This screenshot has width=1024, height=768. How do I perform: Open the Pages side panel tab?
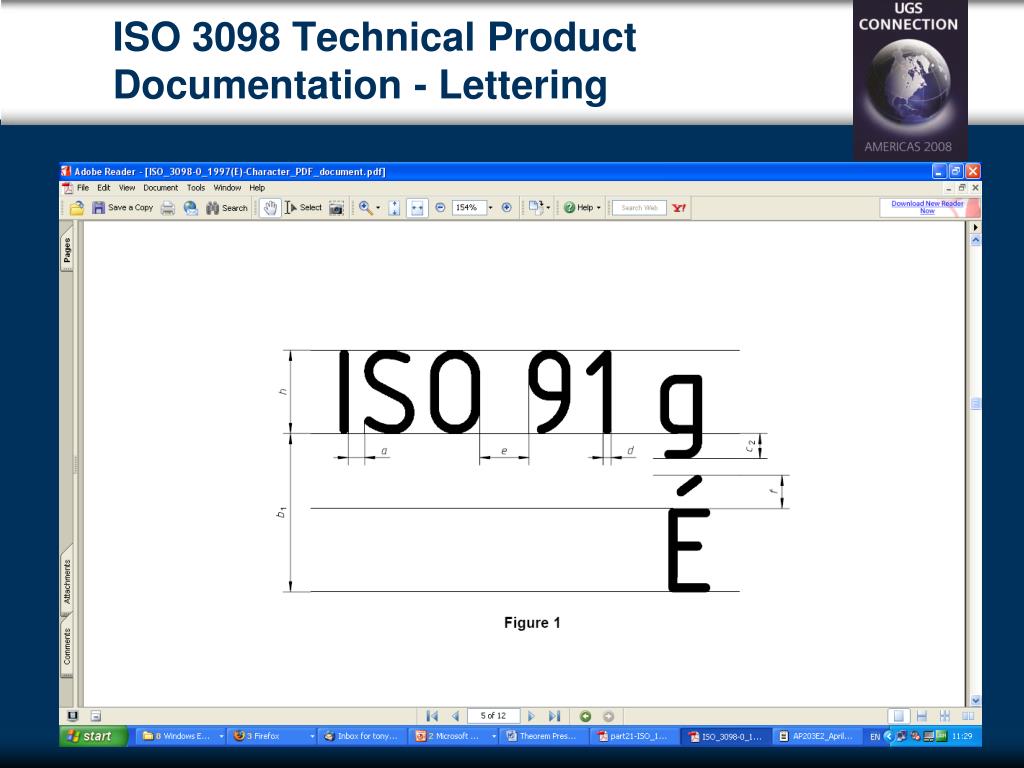(67, 250)
